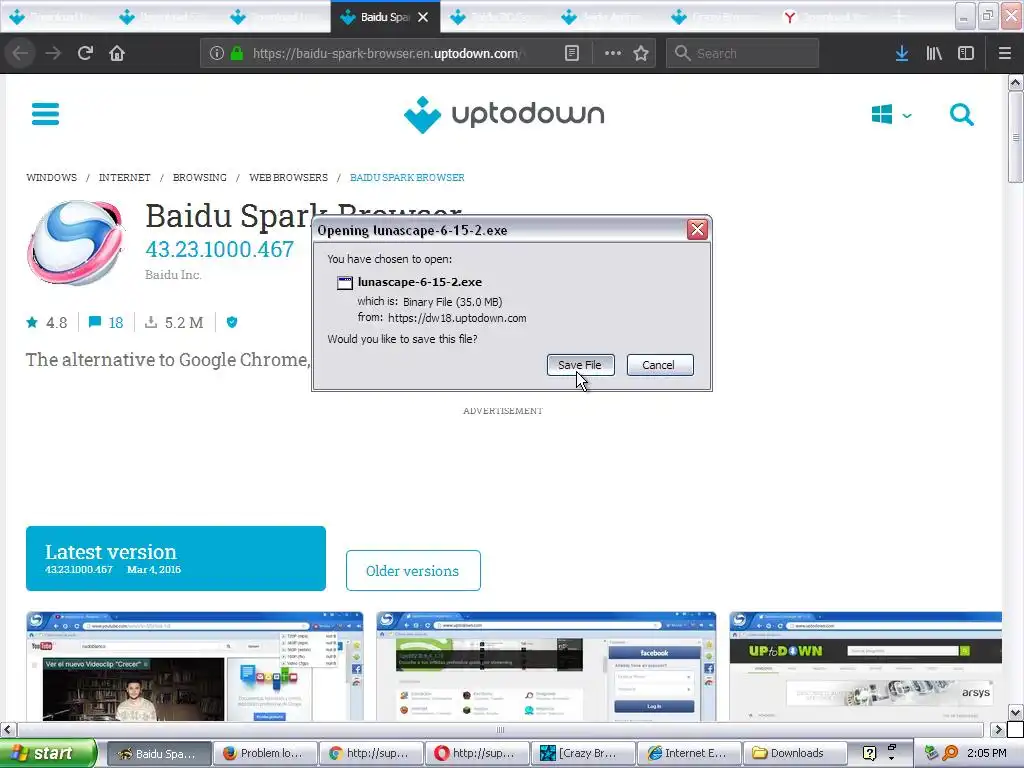1024x768 pixels.
Task: Click the blue security shield badge
Action: pyautogui.click(x=231, y=322)
